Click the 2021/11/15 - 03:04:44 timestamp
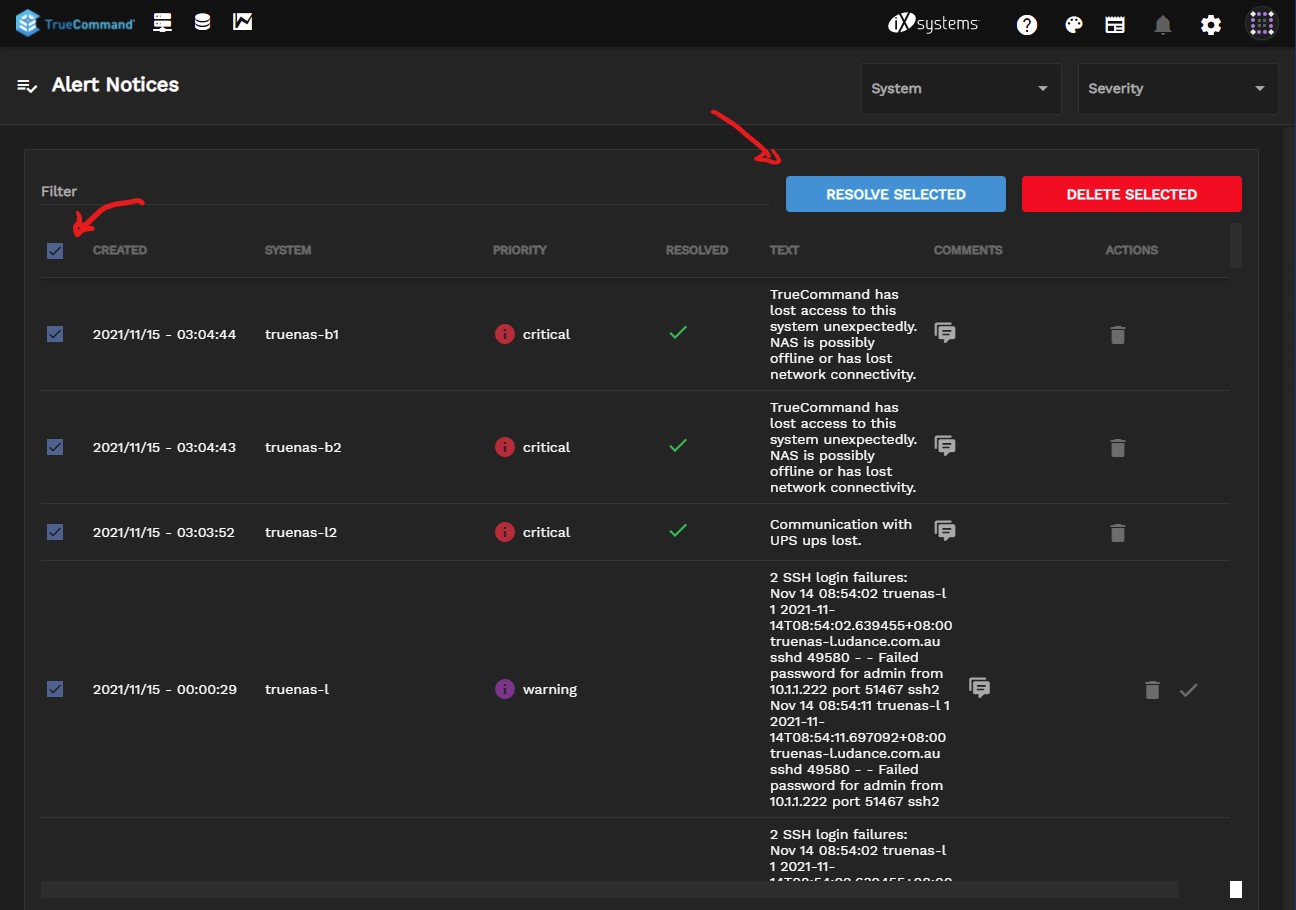The image size is (1296, 910). [x=165, y=334]
